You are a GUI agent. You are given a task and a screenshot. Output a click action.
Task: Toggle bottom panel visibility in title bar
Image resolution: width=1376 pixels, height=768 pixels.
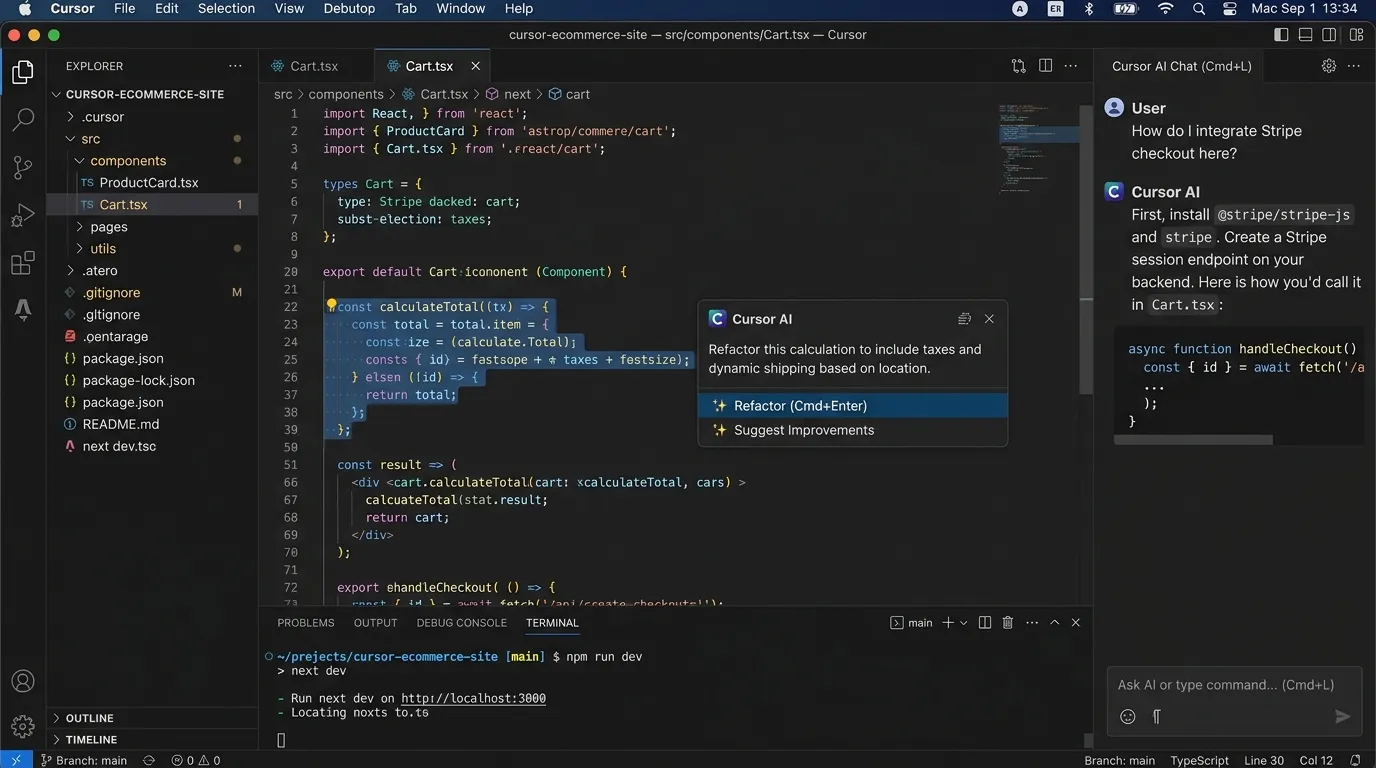(1305, 35)
